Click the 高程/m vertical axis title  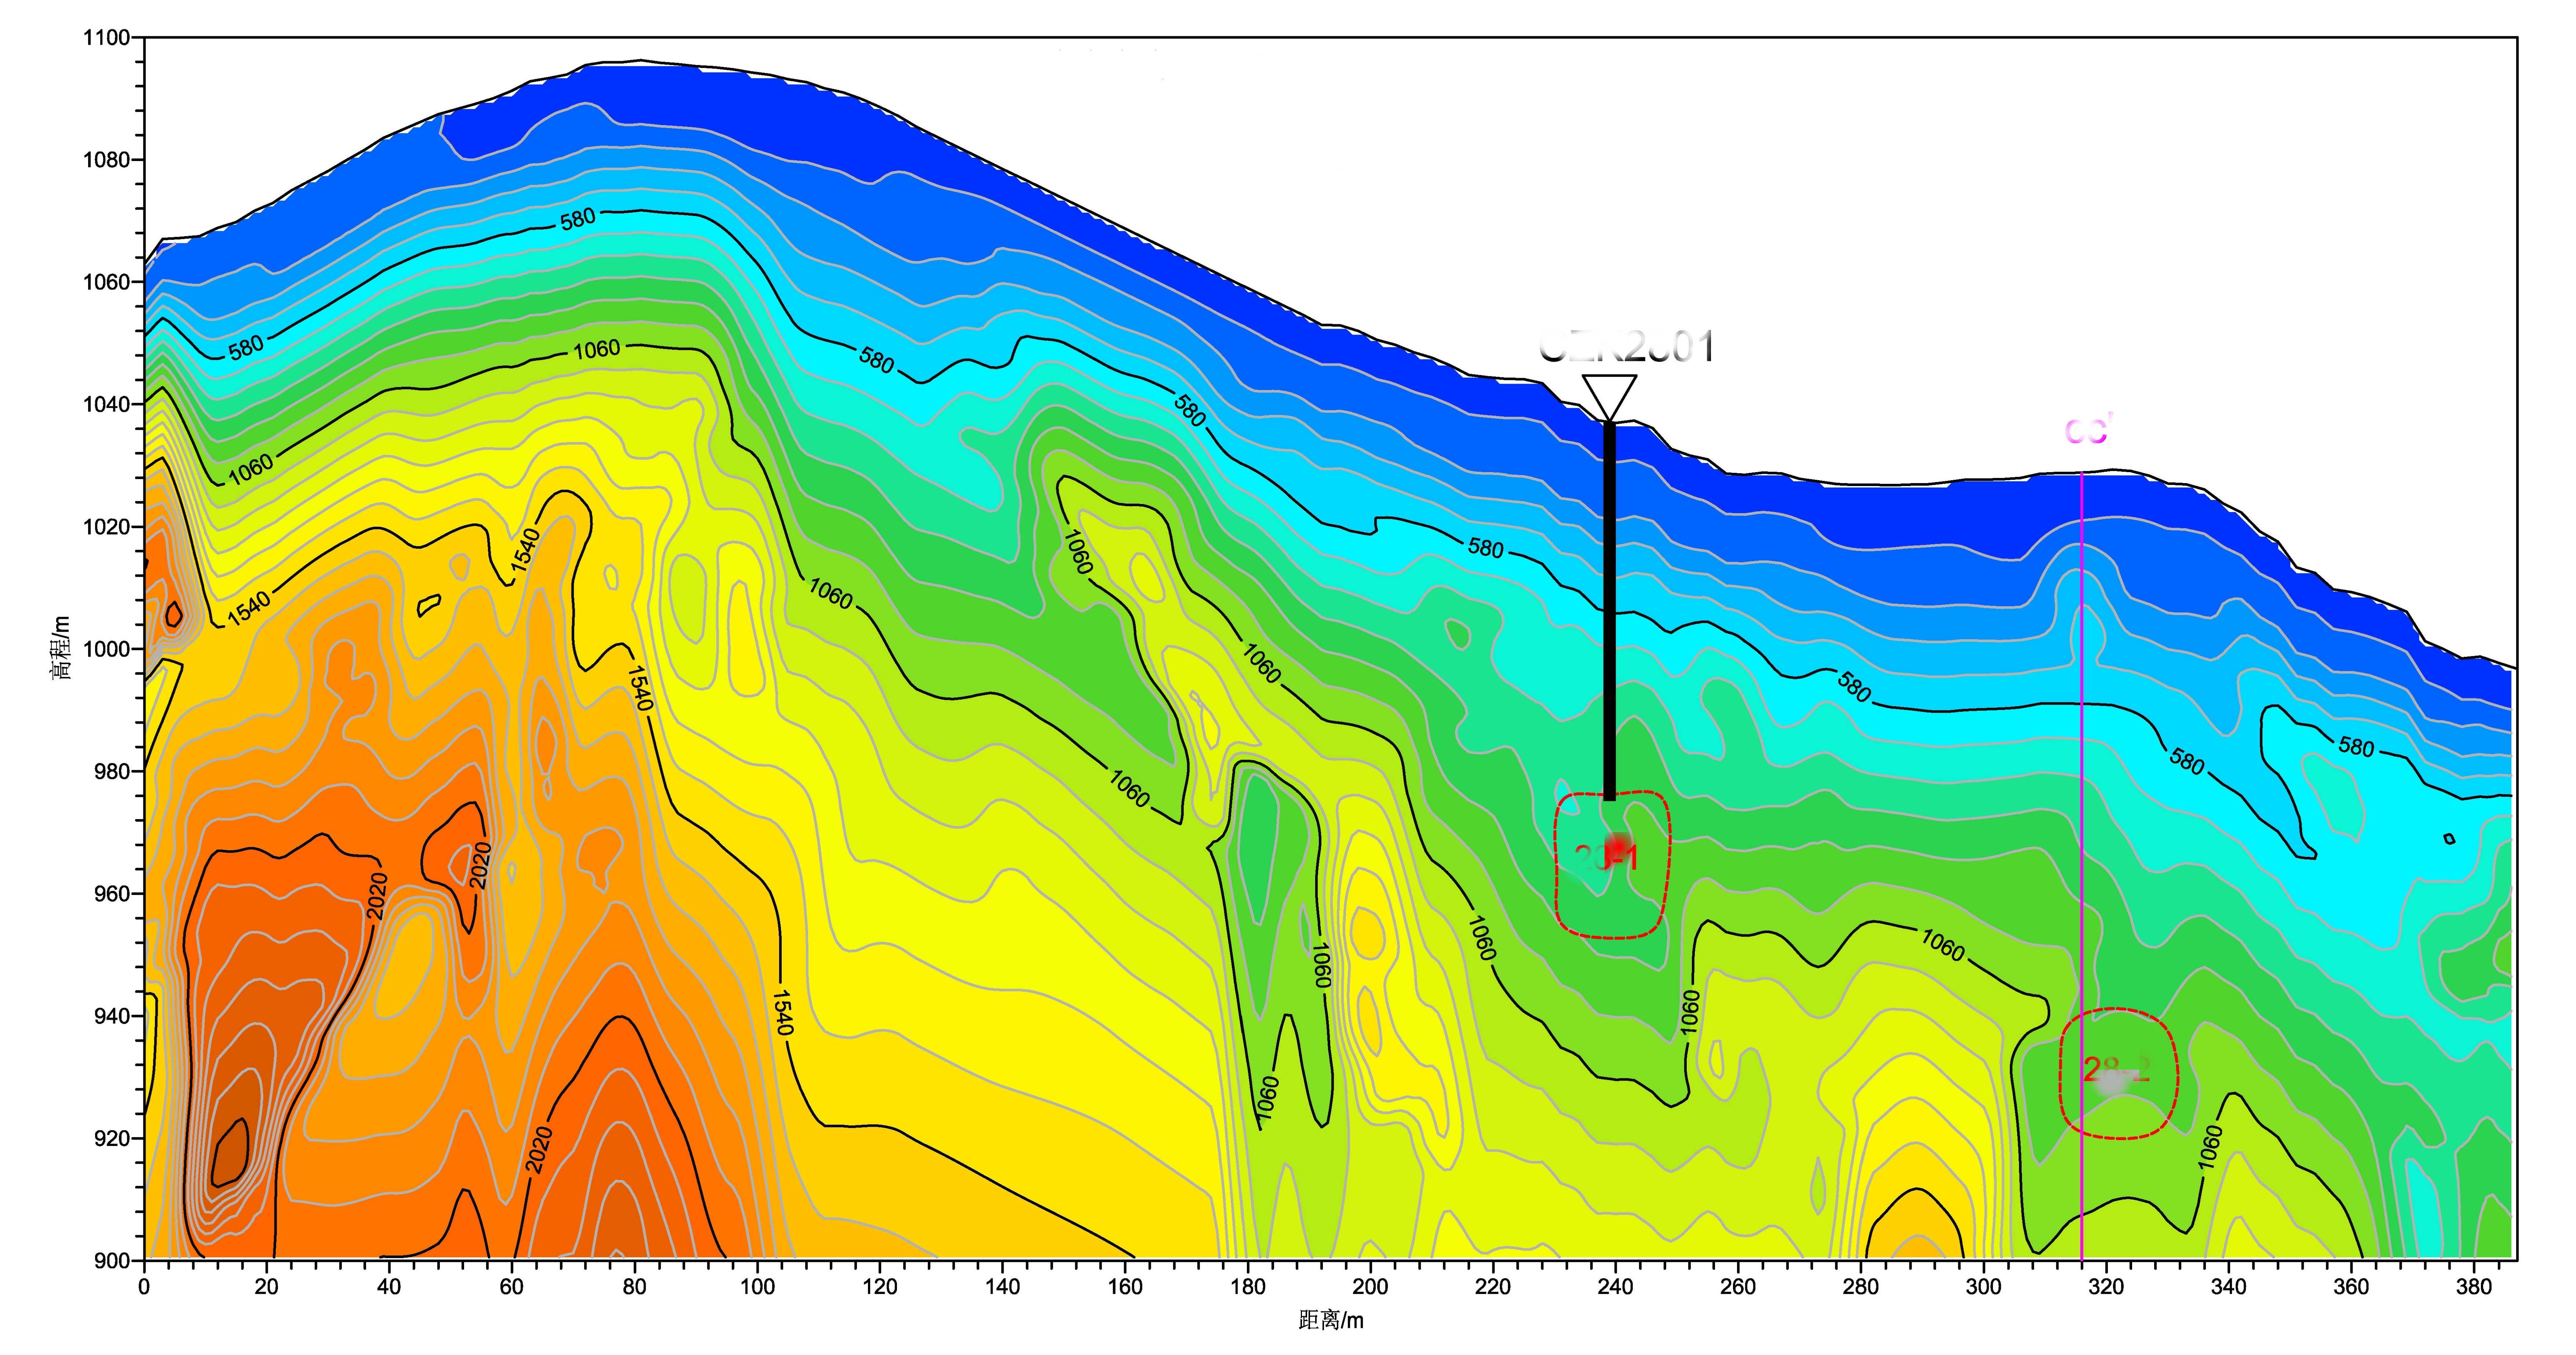61,648
